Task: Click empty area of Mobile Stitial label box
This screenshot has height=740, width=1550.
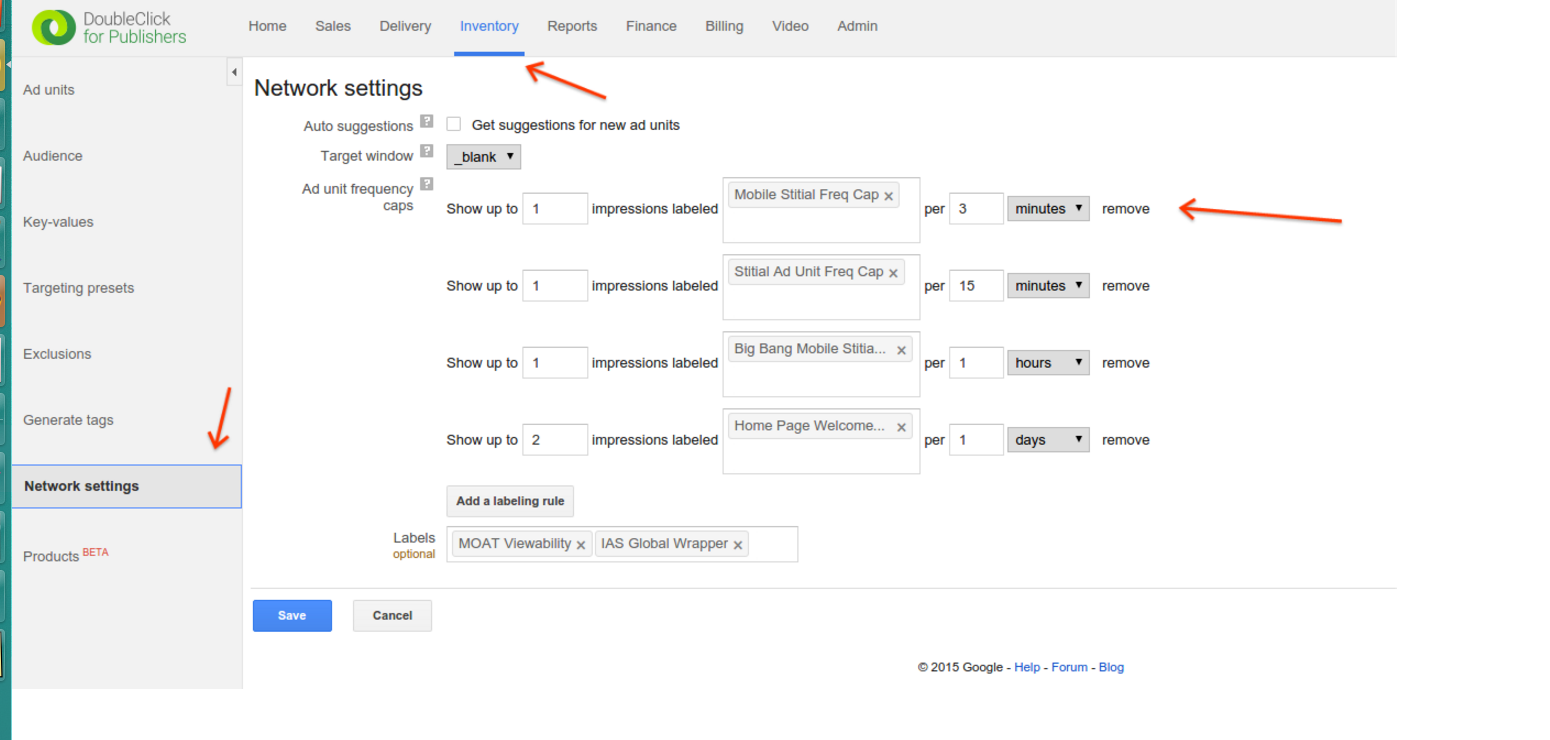Action: pos(821,226)
